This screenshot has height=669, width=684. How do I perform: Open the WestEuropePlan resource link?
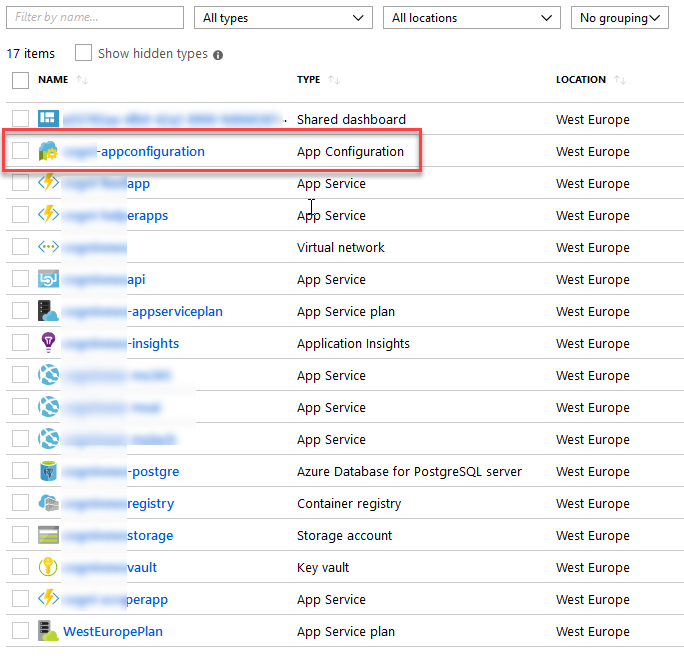(113, 632)
